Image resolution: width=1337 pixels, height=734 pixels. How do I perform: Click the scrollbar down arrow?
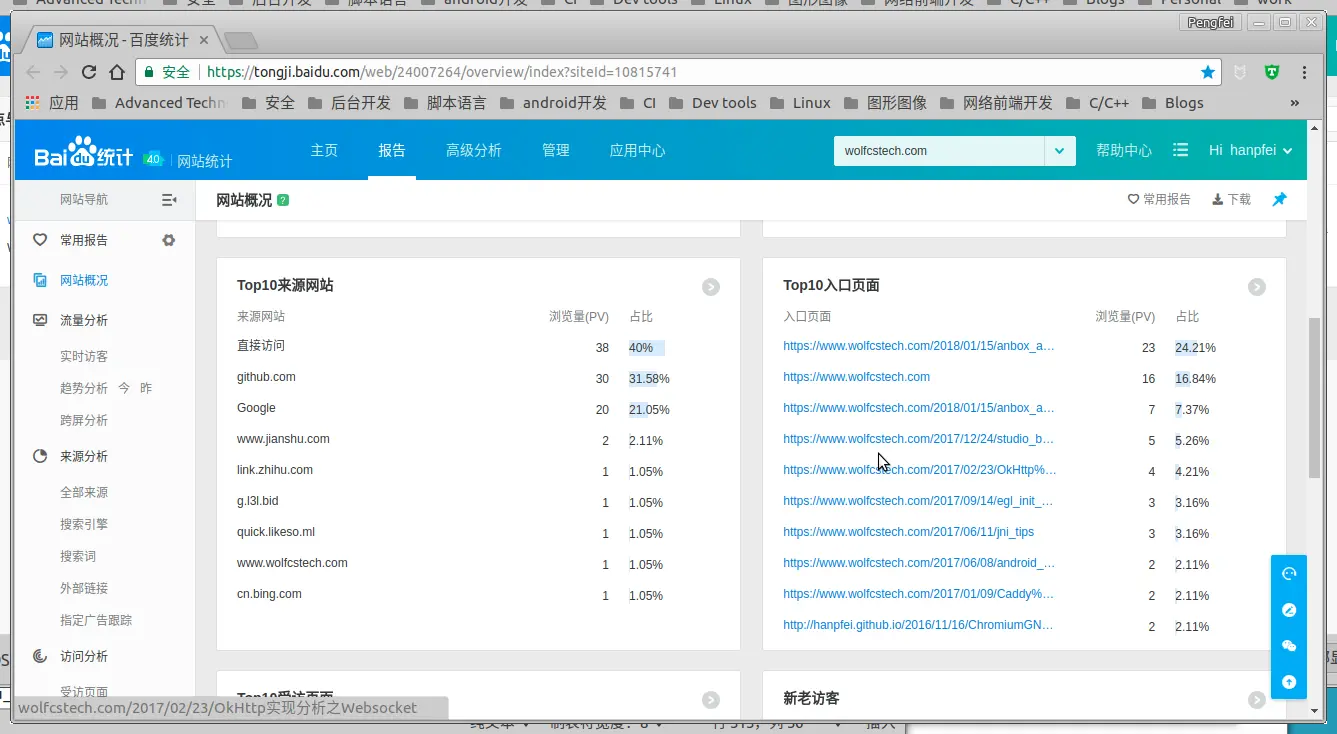pyautogui.click(x=1315, y=711)
